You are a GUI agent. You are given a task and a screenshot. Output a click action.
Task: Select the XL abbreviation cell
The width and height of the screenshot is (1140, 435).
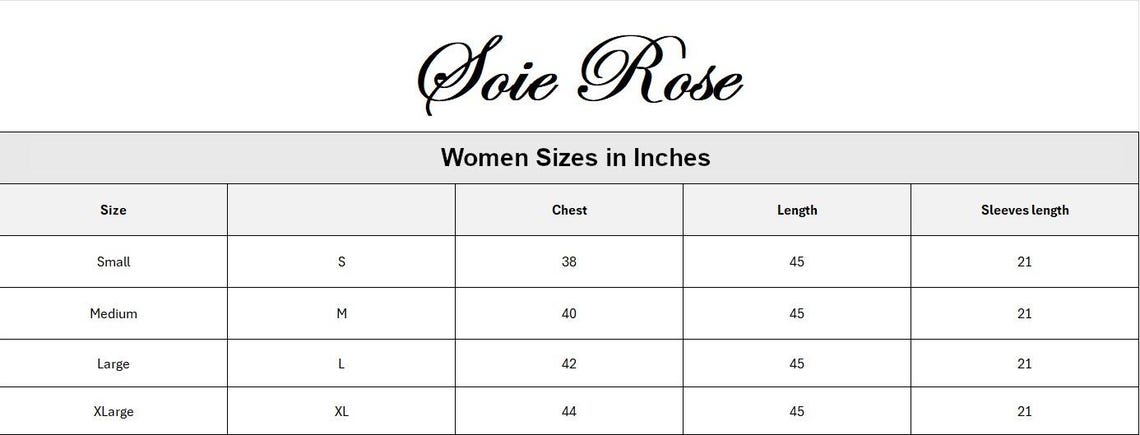(341, 411)
